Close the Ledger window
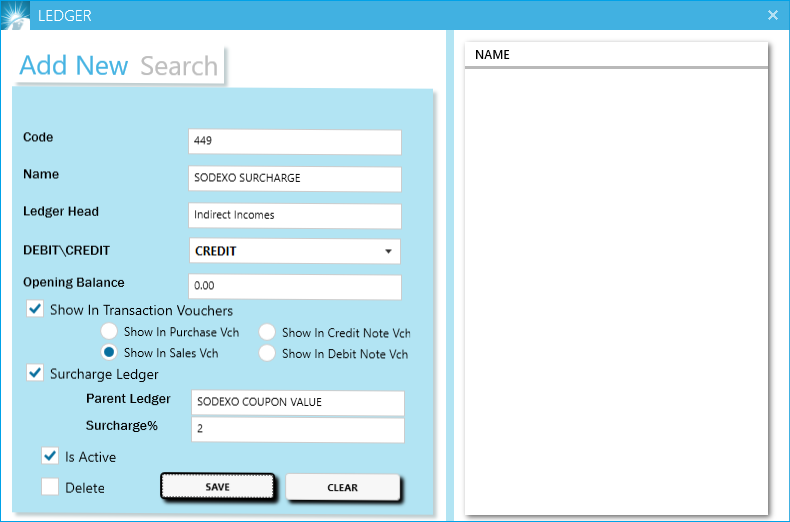 772,15
